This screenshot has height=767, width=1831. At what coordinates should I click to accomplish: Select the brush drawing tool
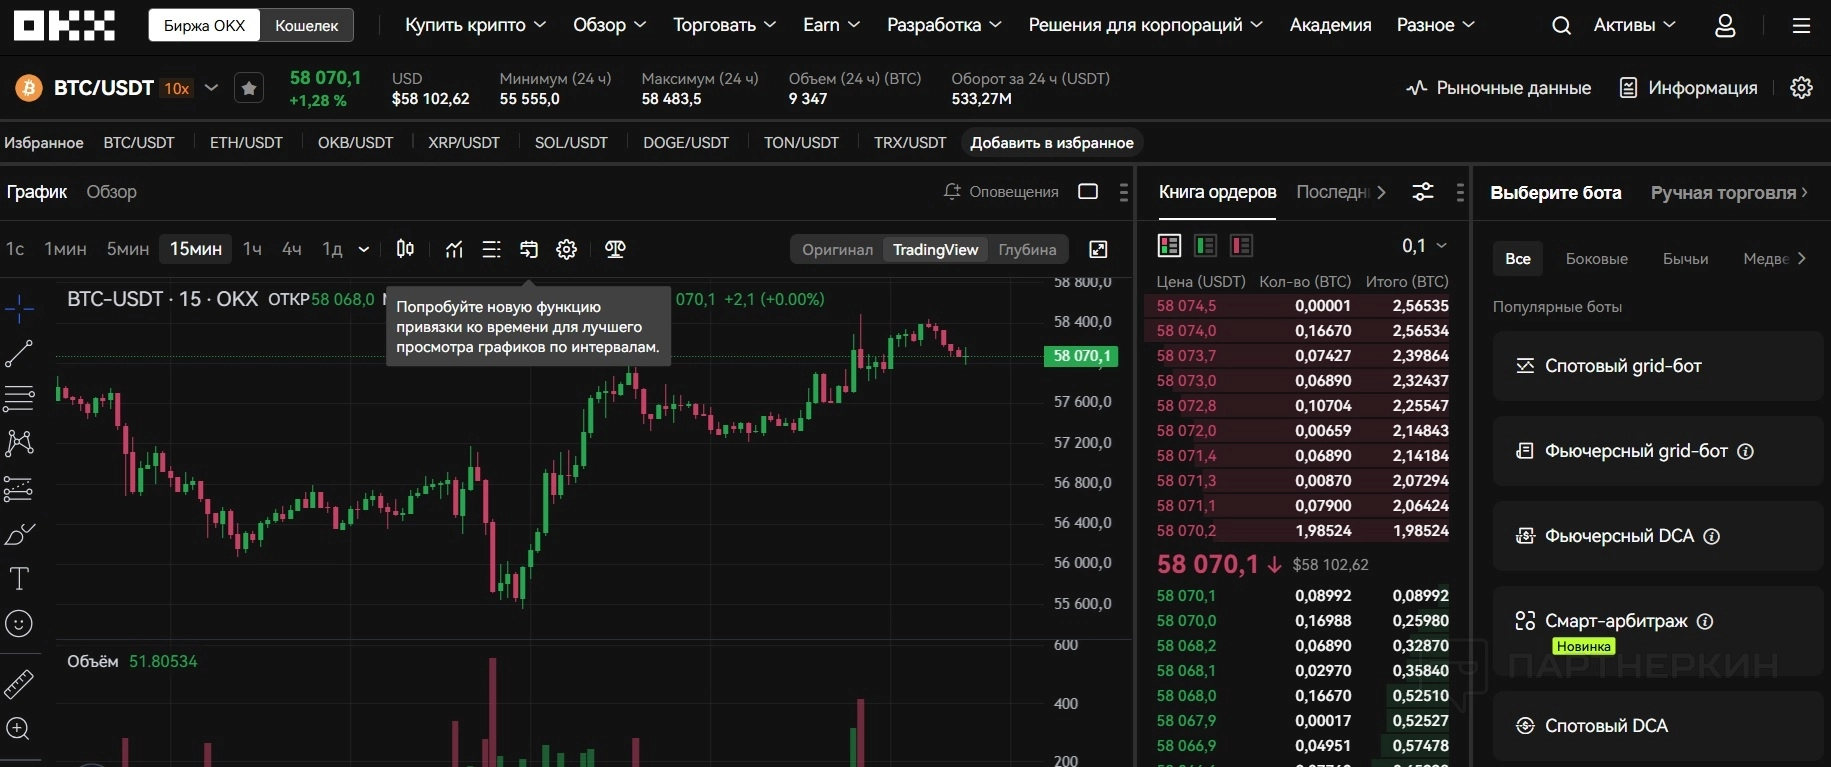(19, 534)
